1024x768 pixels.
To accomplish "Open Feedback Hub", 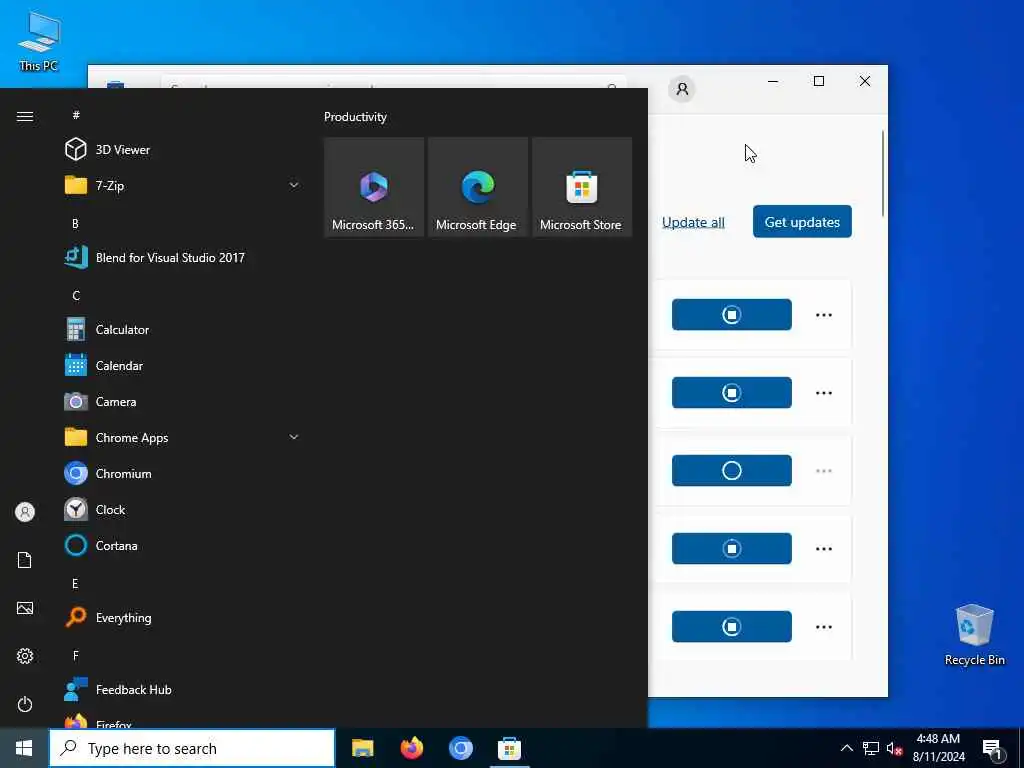I will tap(182, 689).
